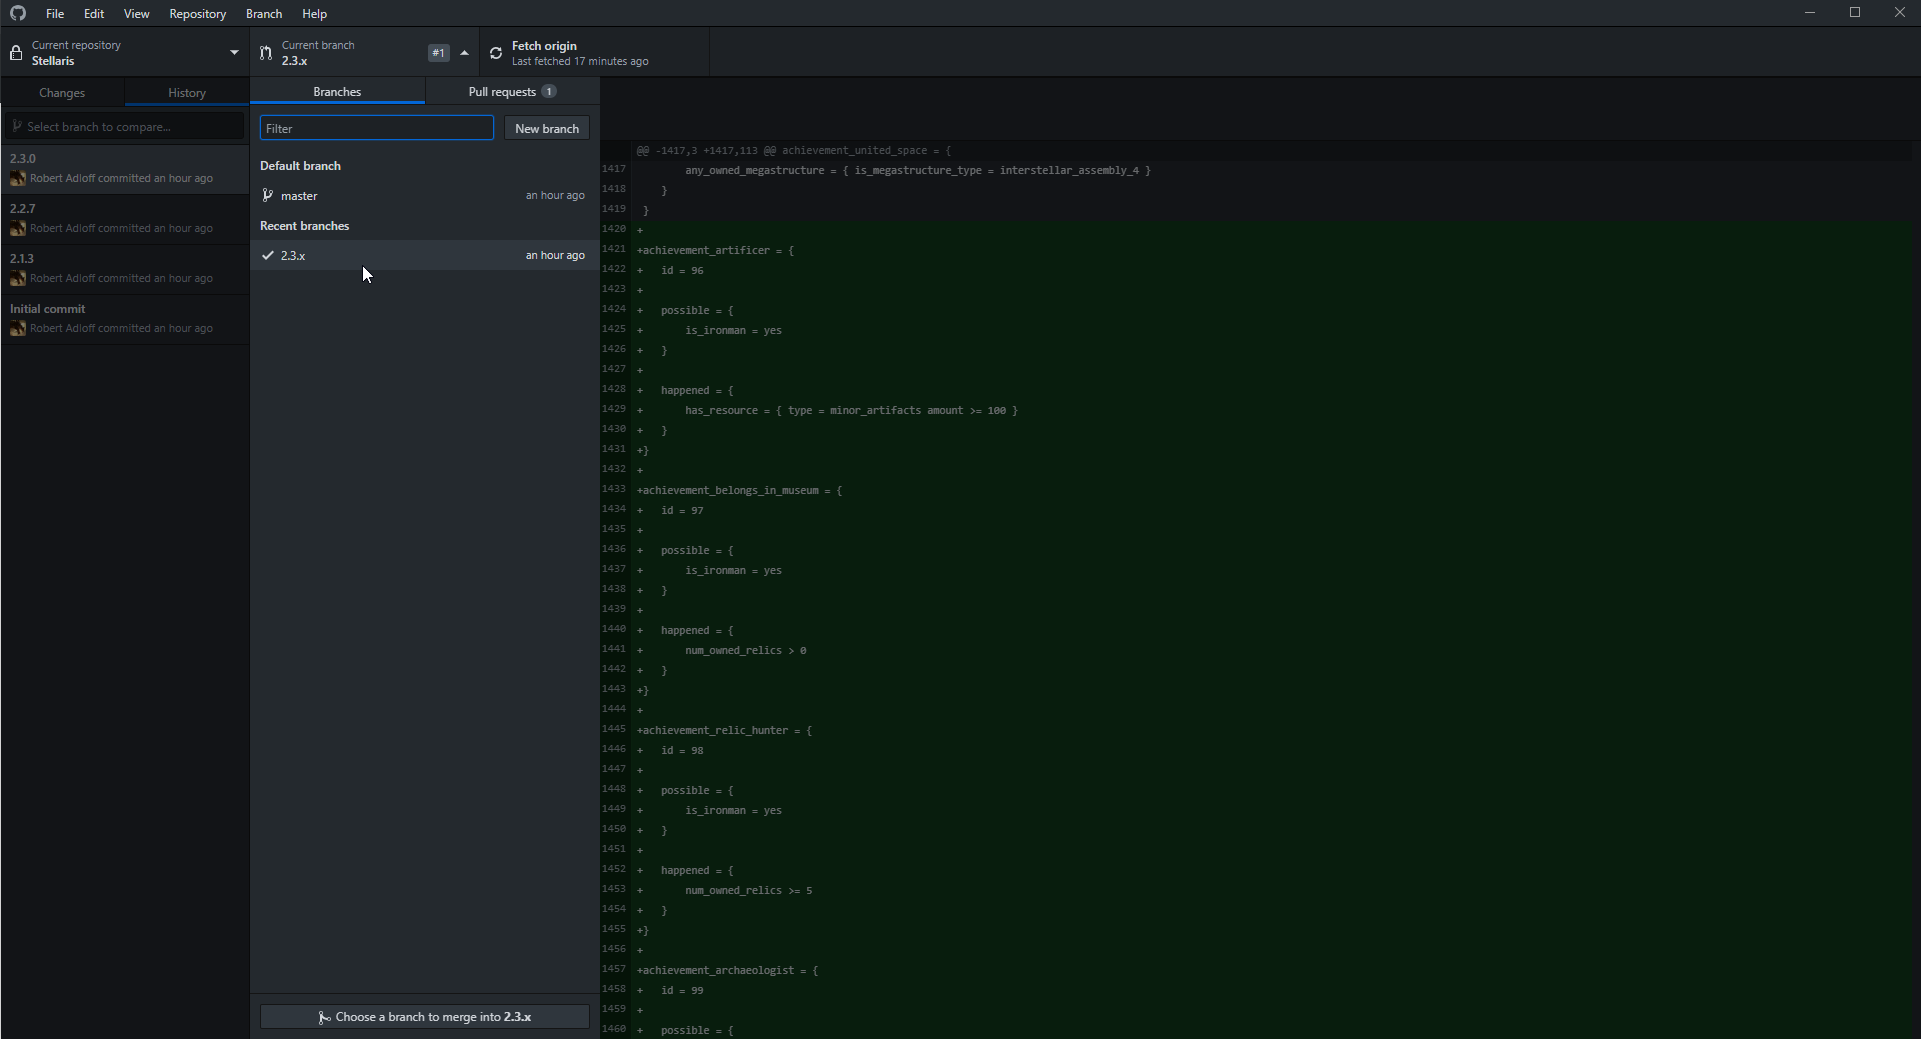Expand the Current repository dropdown arrow
Screen dimensions: 1921x1039
234,53
